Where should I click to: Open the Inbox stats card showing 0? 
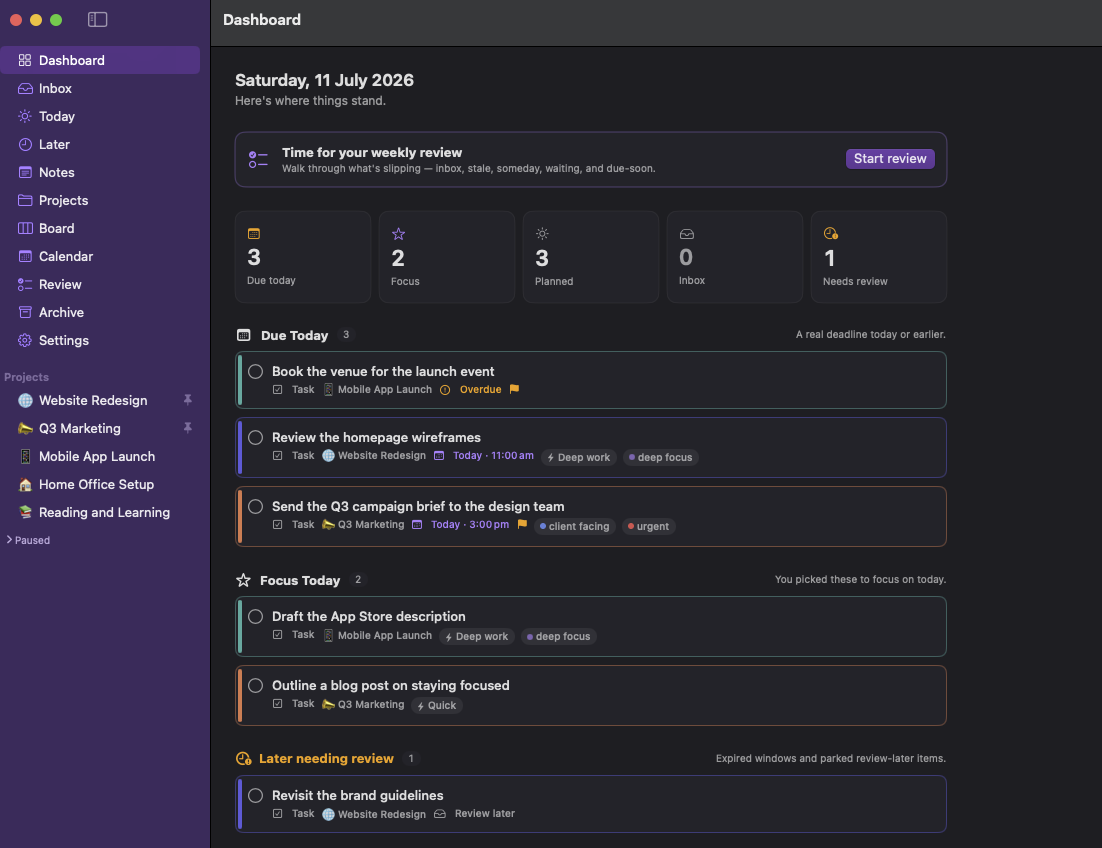(734, 257)
